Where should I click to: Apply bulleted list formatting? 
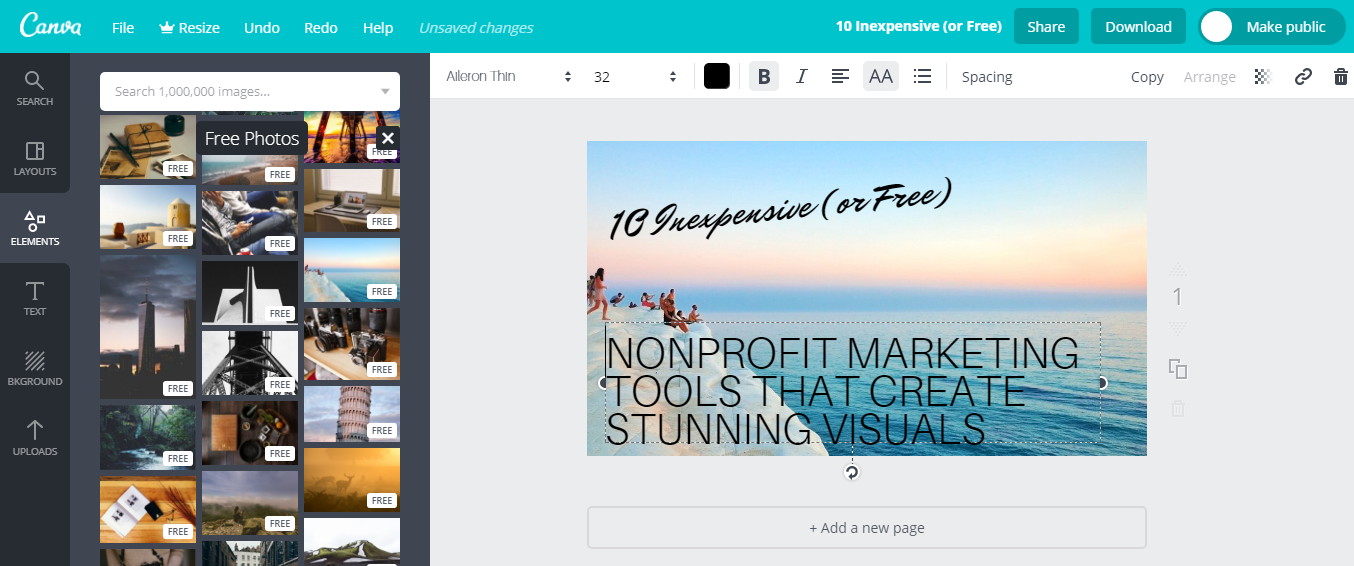[922, 76]
